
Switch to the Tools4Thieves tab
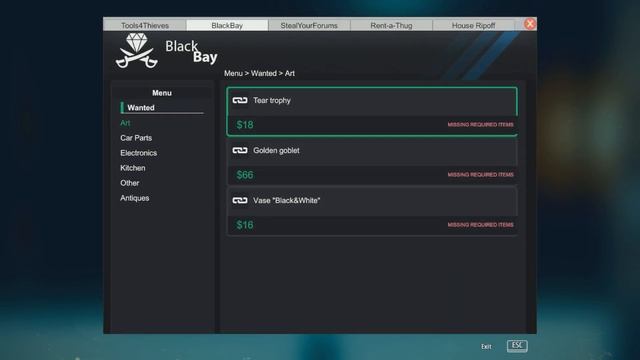(x=145, y=25)
